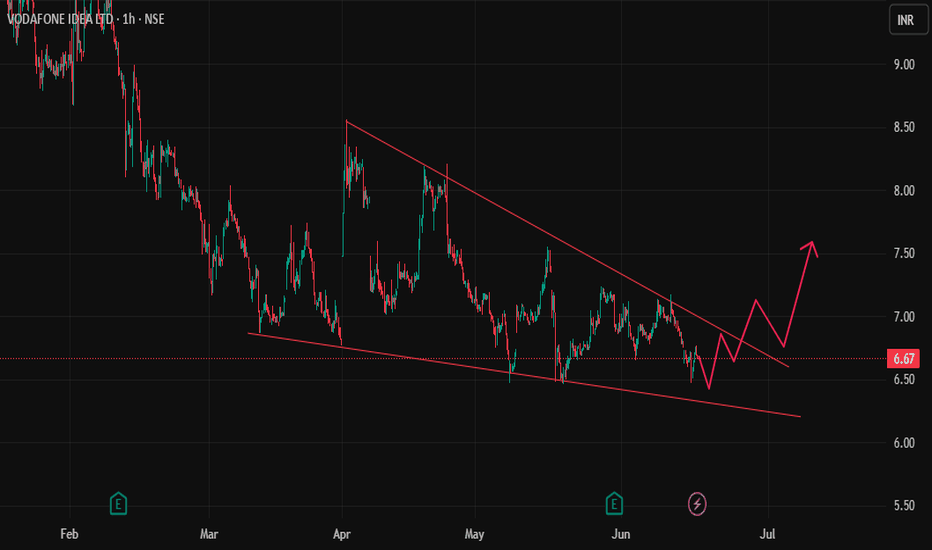
Task: Click the May label on time axis
Action: (x=474, y=534)
